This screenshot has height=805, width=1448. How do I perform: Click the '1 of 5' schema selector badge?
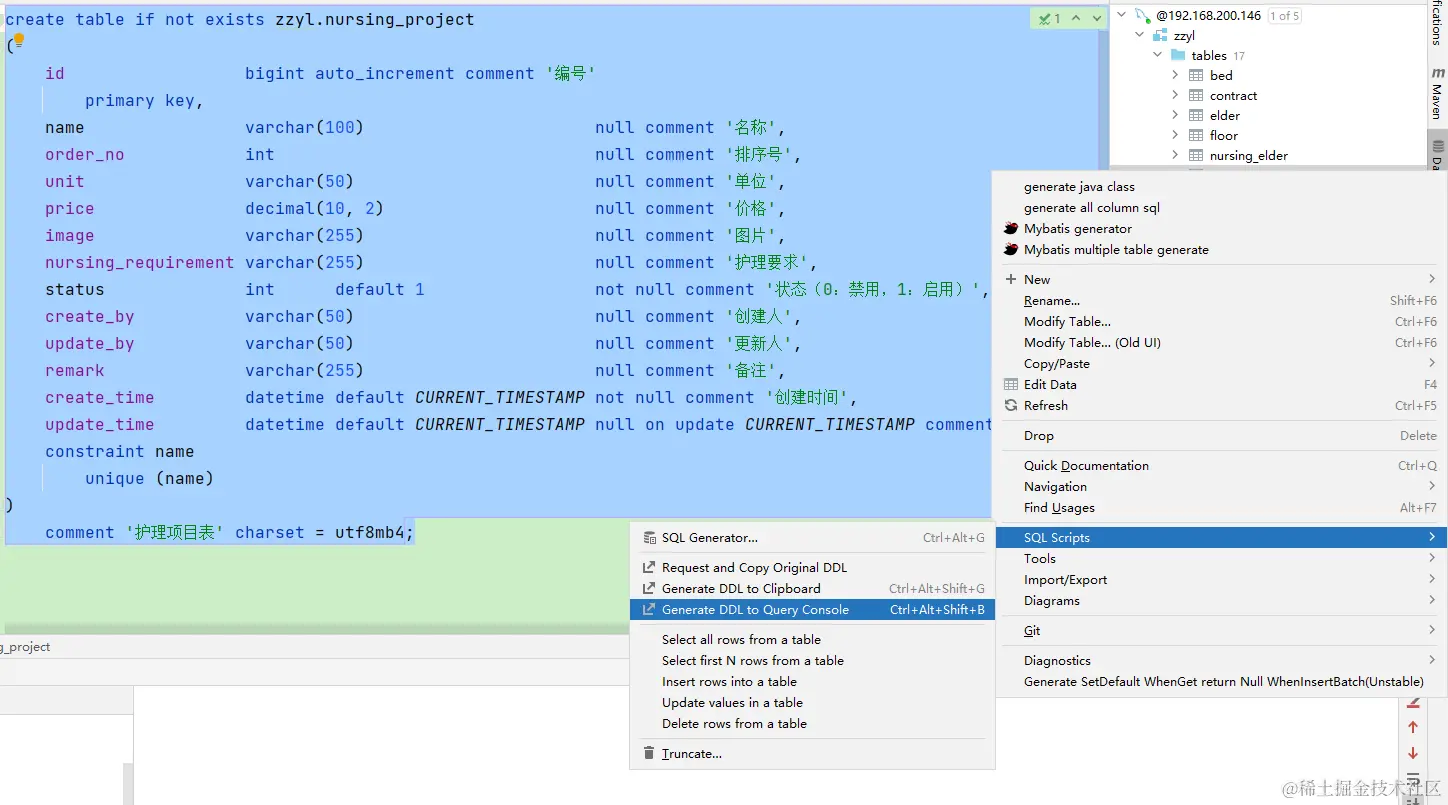click(x=1285, y=16)
